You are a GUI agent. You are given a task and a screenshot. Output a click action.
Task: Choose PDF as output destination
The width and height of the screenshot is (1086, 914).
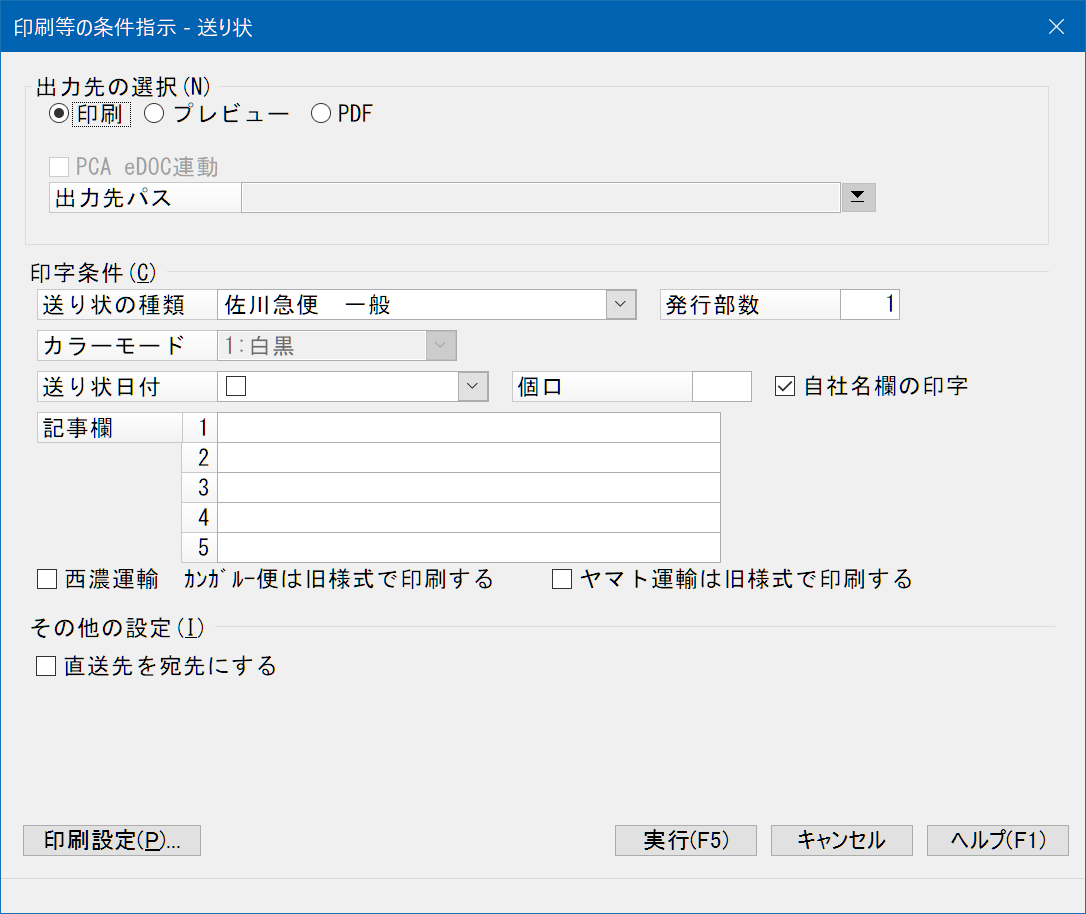pyautogui.click(x=321, y=114)
